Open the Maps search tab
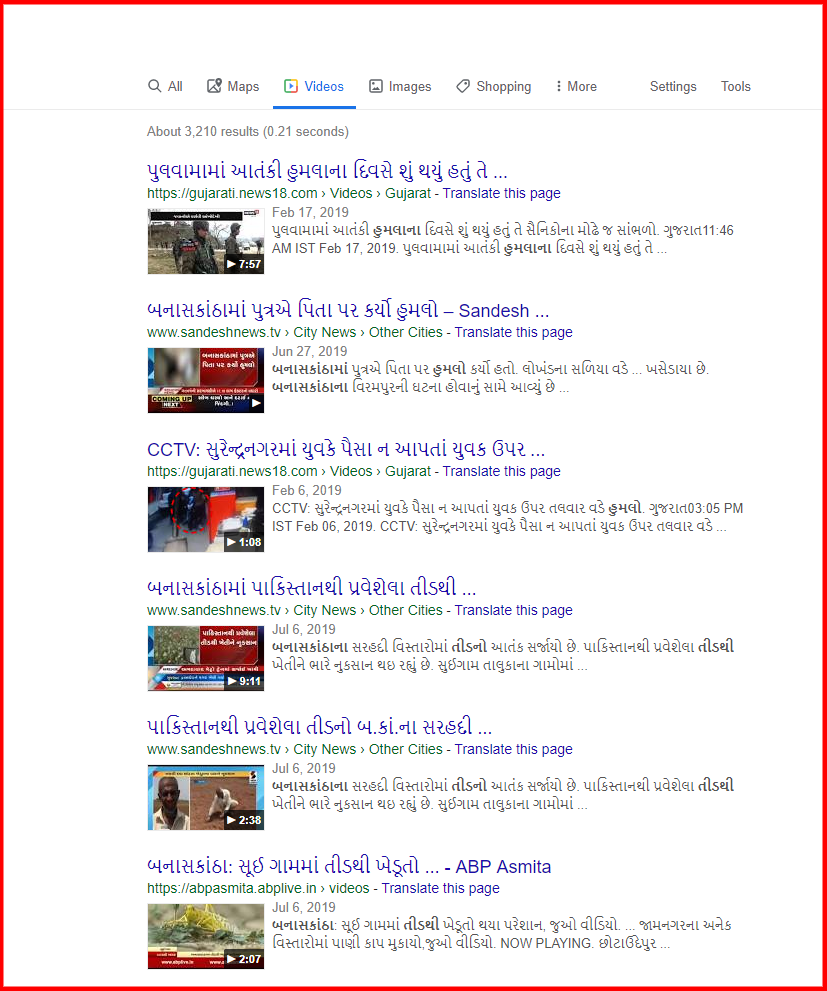The image size is (827, 991). point(233,87)
